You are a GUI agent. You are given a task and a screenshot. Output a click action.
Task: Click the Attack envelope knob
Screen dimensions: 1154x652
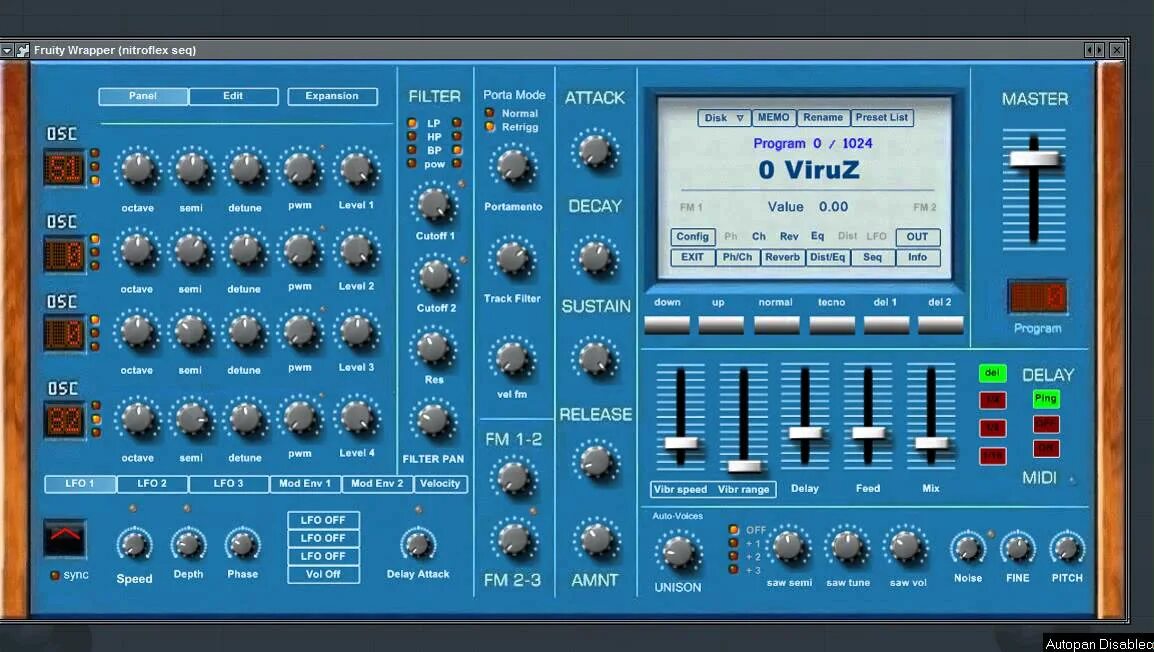pyautogui.click(x=595, y=151)
